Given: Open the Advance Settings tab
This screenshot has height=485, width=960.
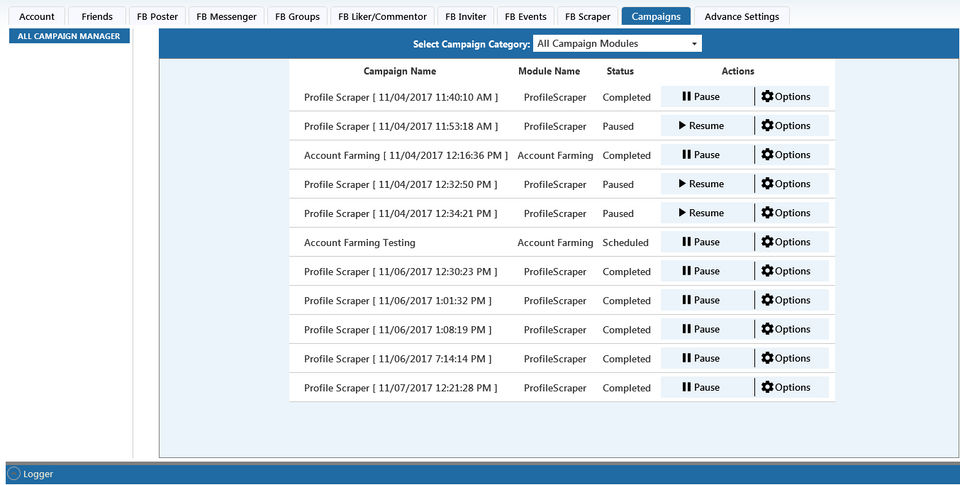Looking at the screenshot, I should [742, 17].
